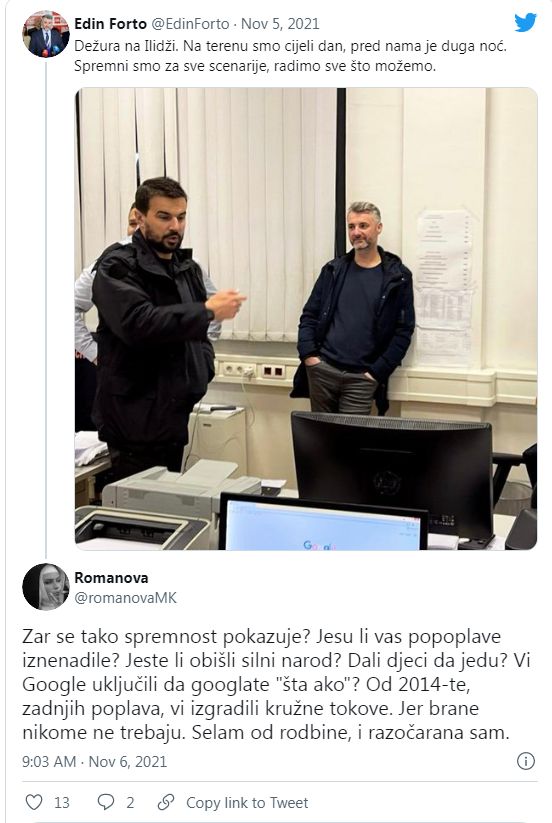Image resolution: width=552 pixels, height=823 pixels.
Task: Click the 2 replies count
Action: (130, 803)
